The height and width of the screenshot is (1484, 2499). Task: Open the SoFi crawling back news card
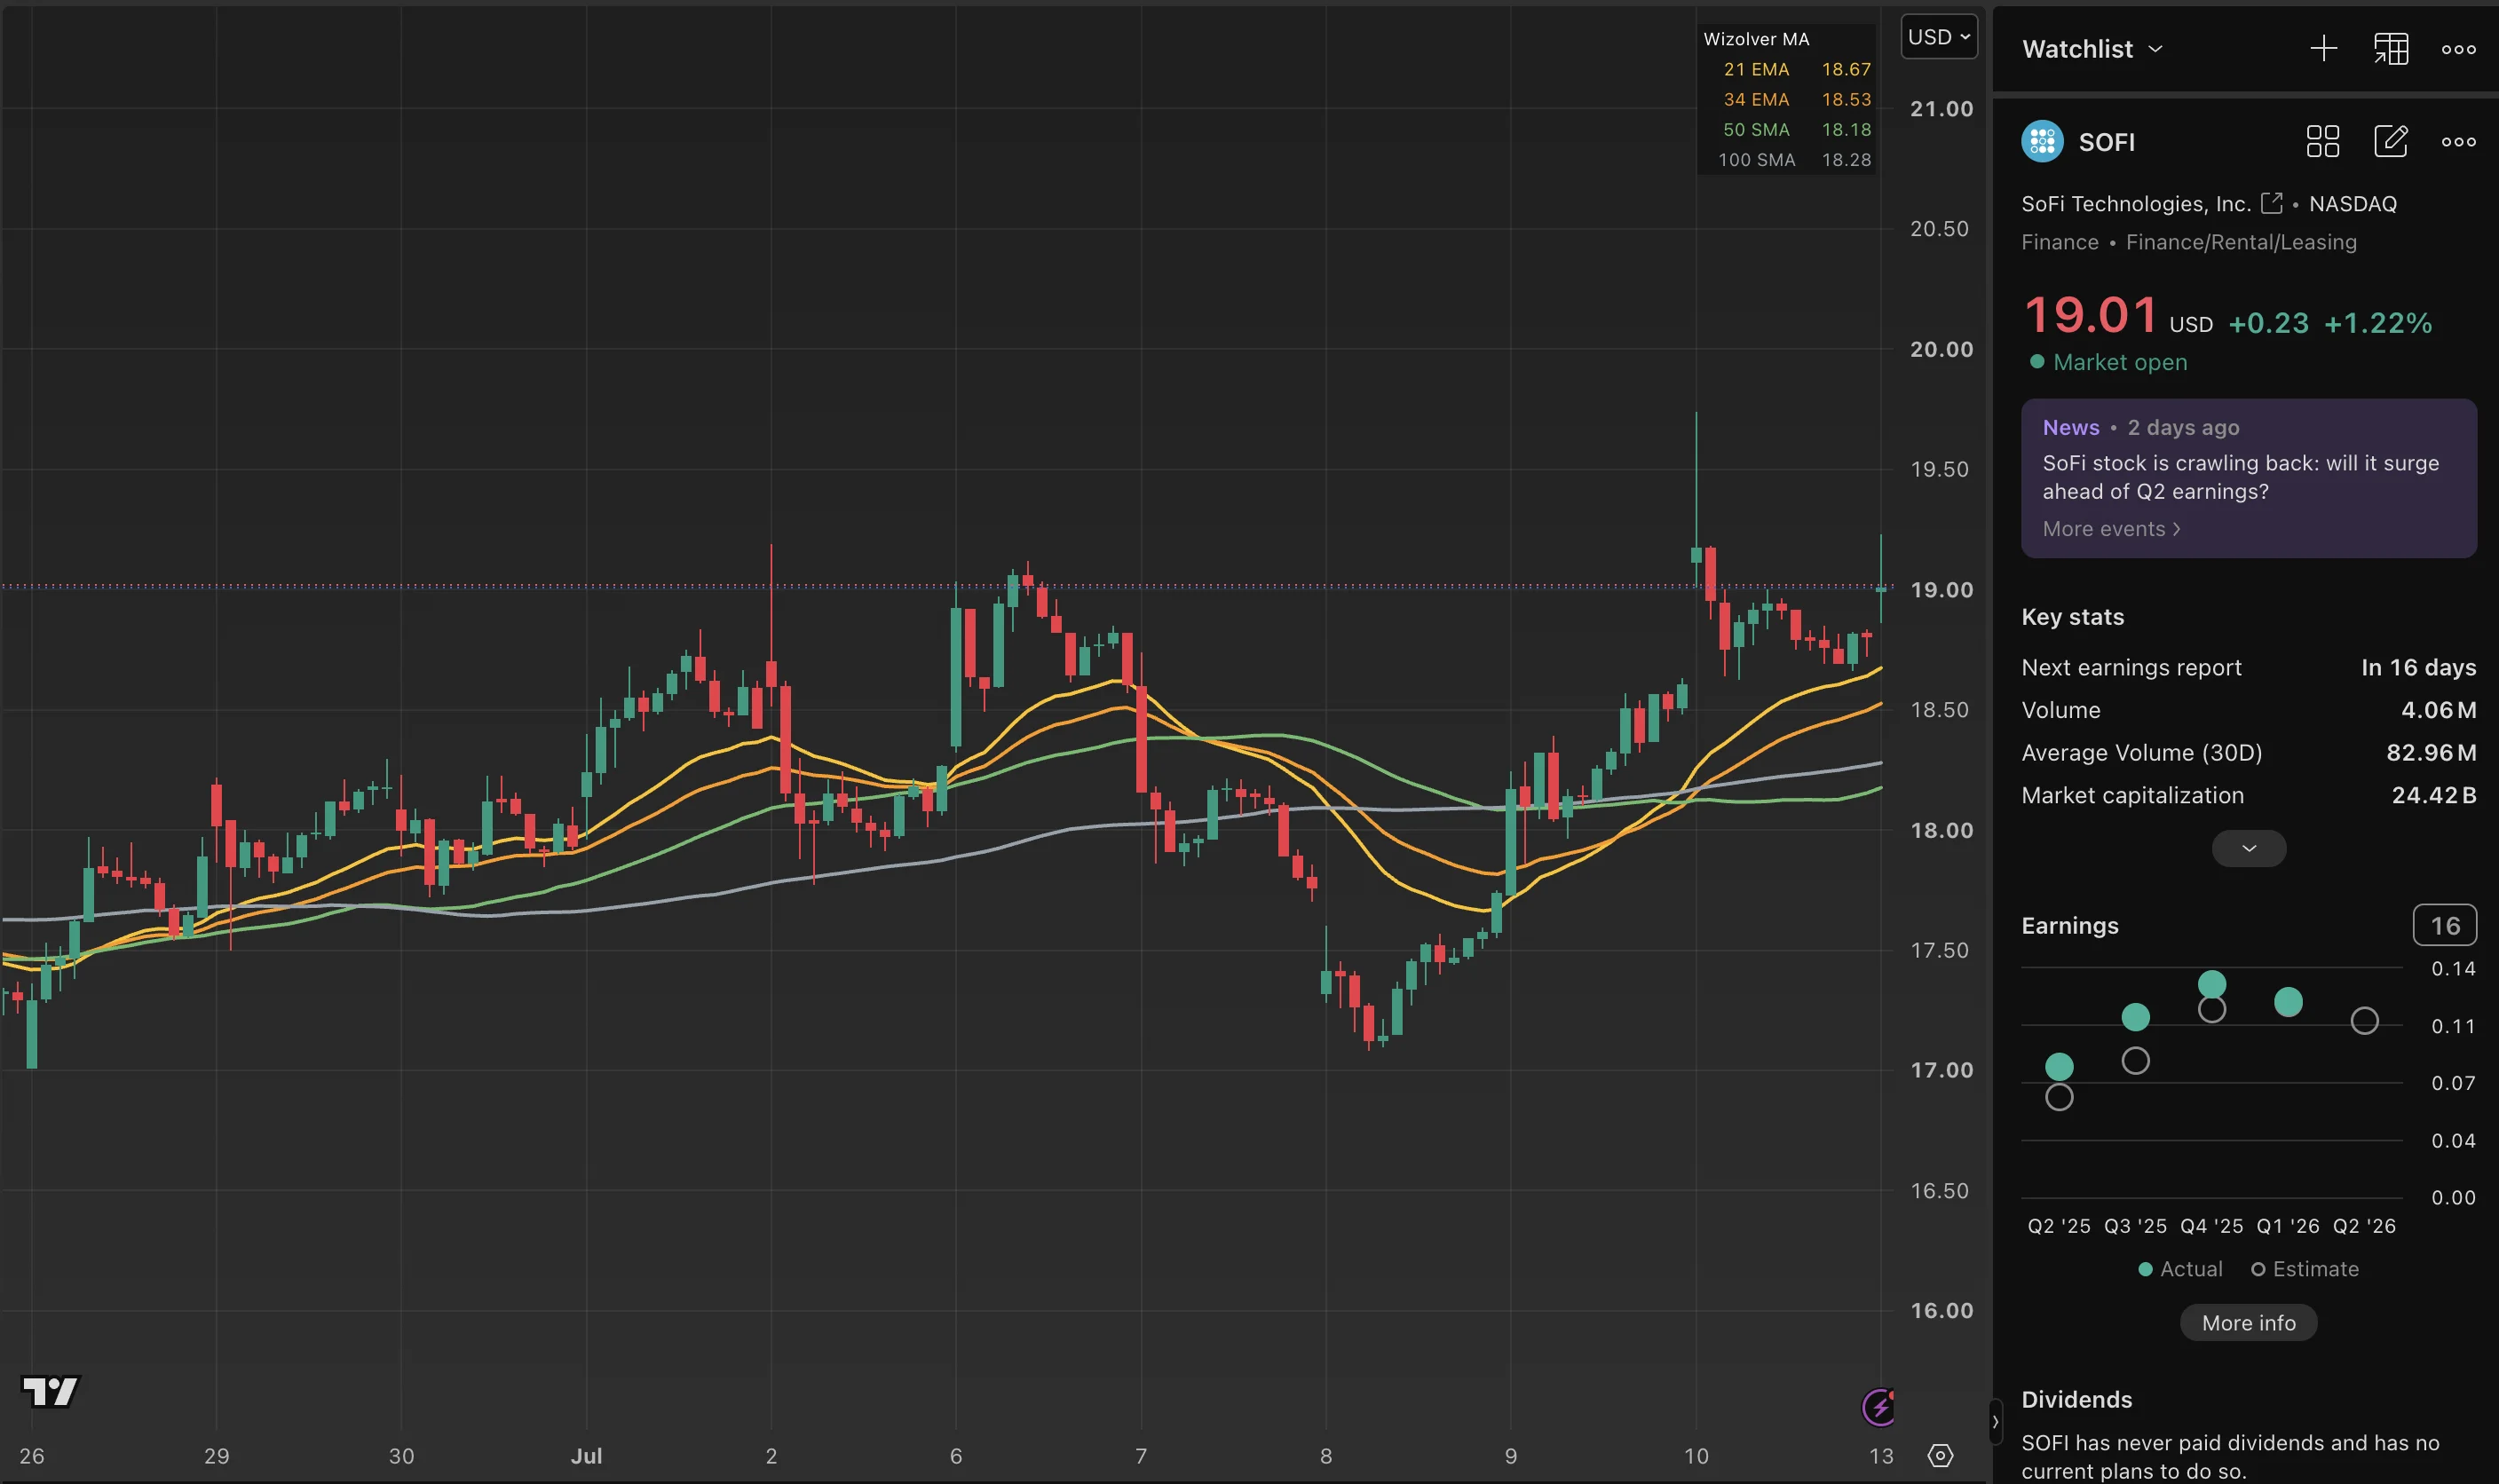pyautogui.click(x=2248, y=478)
